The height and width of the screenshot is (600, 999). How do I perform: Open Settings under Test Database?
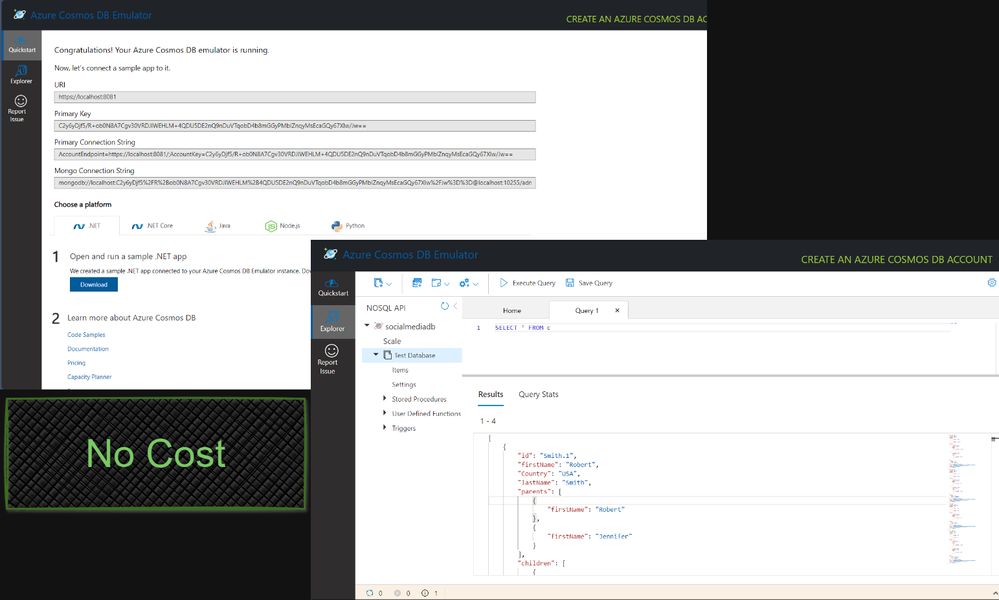click(404, 385)
